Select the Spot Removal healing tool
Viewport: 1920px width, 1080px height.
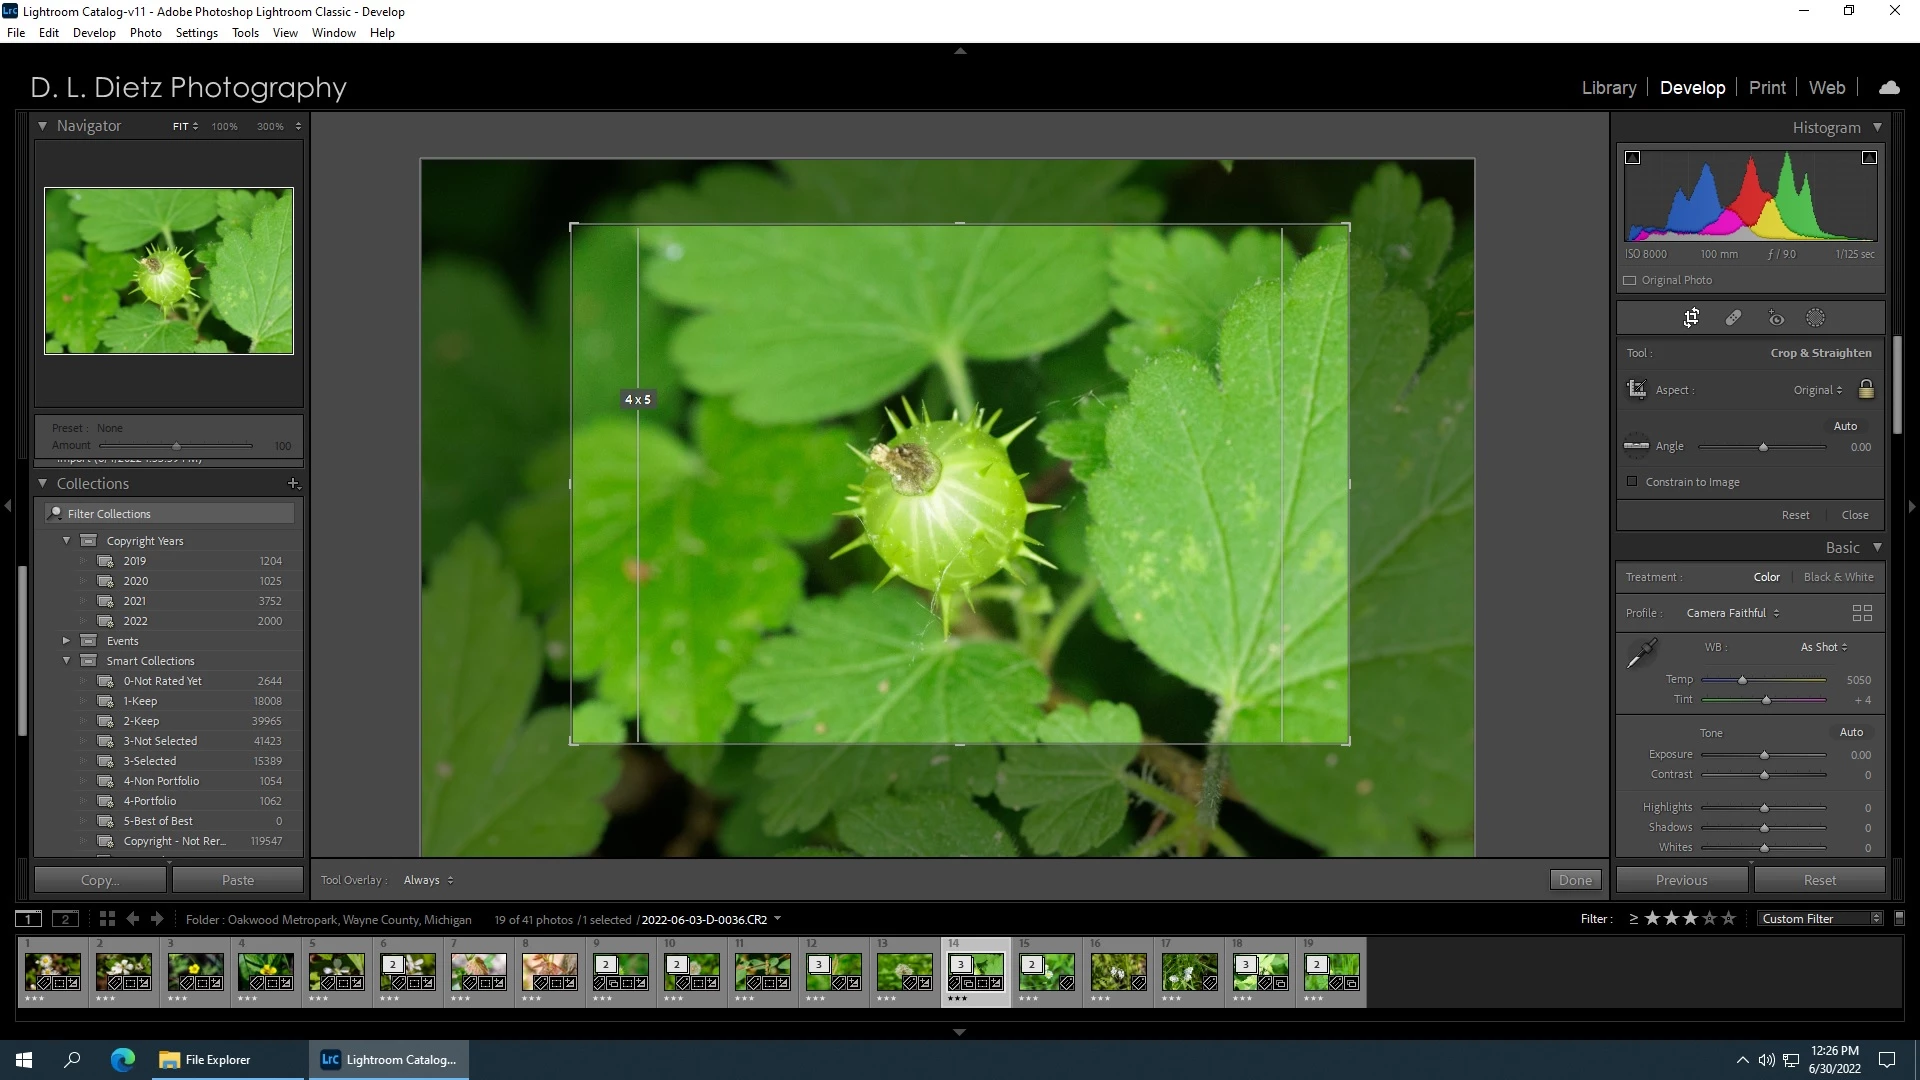click(1733, 318)
